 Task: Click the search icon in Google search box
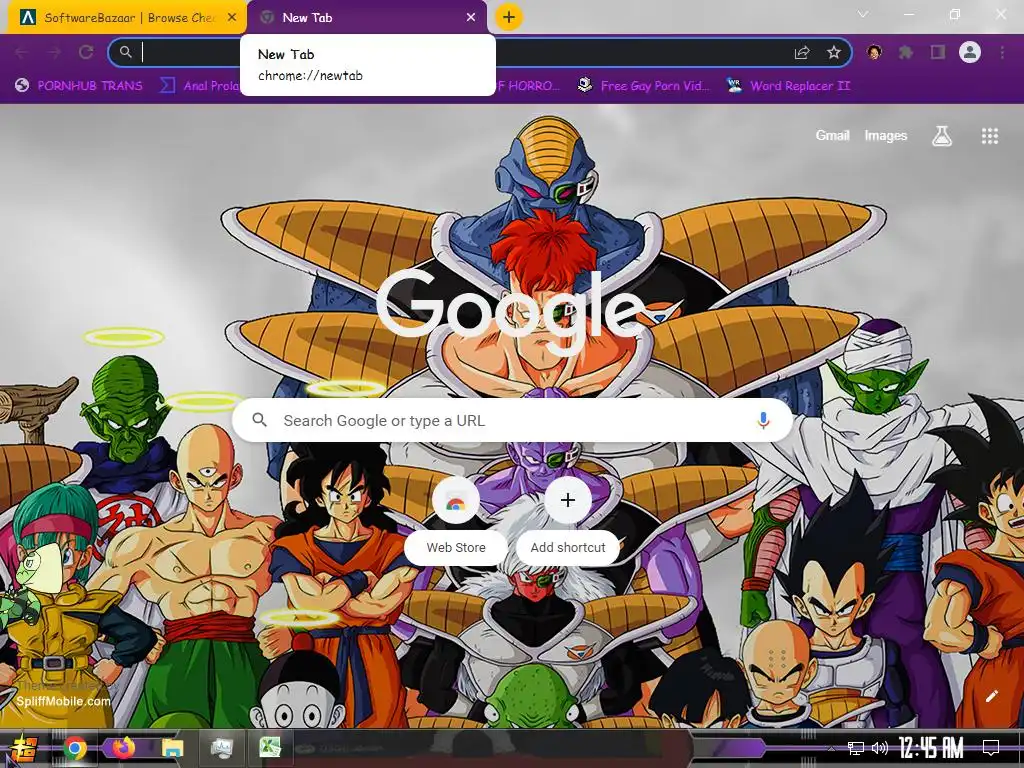tap(259, 420)
